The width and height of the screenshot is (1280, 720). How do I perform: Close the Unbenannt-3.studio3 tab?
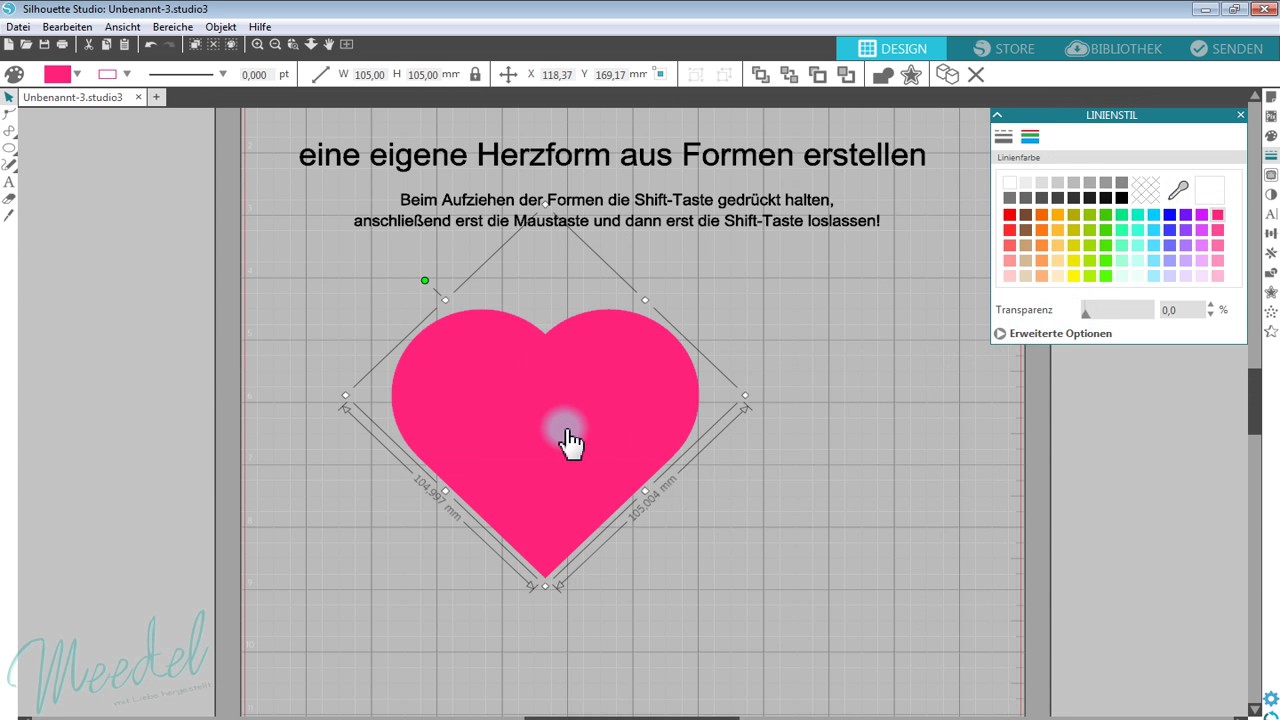[138, 97]
